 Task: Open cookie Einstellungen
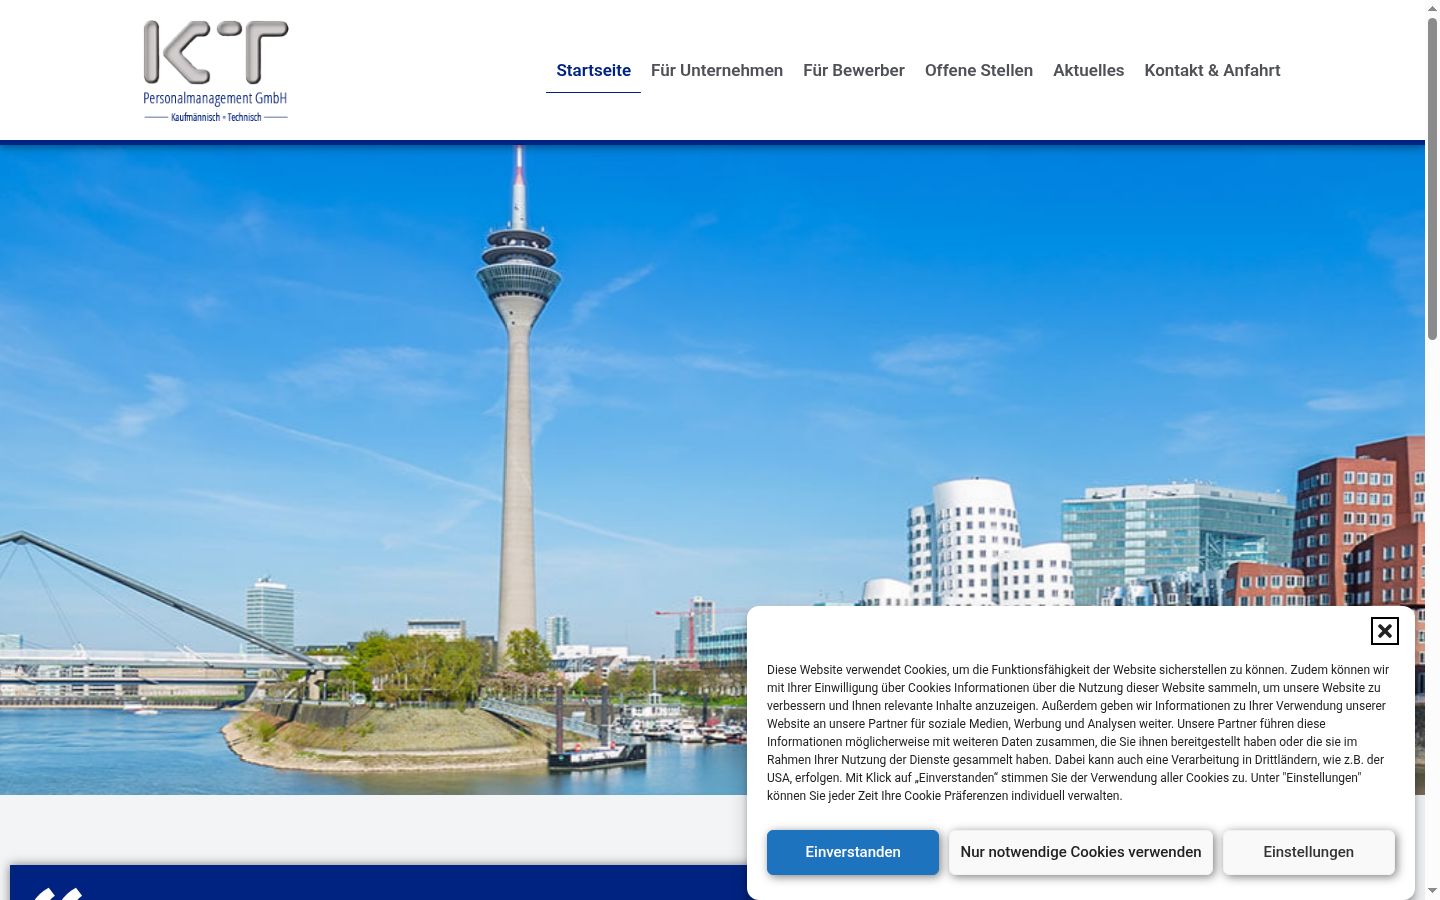pos(1308,852)
